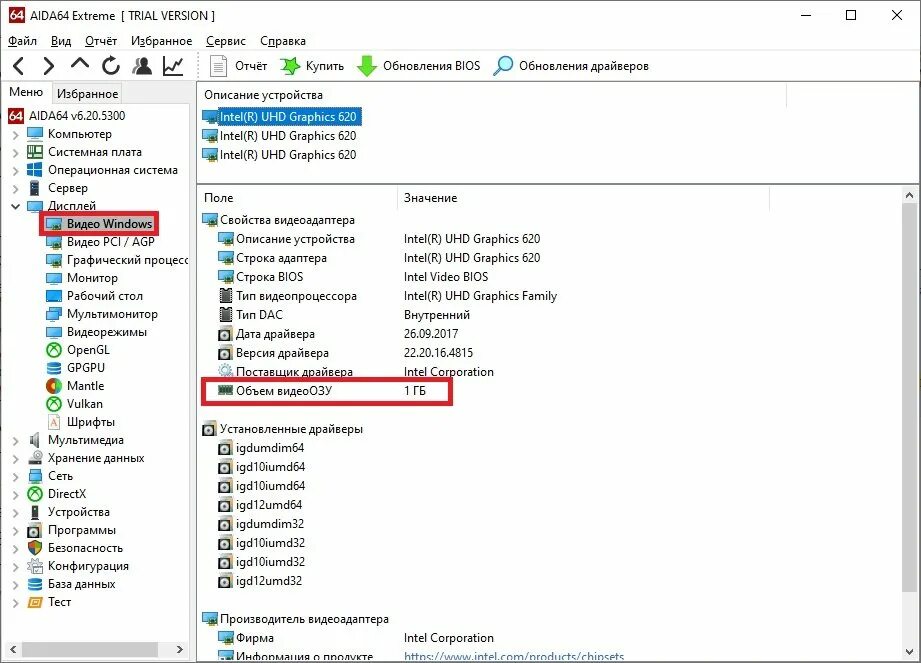Expand the Программы tree node
The width and height of the screenshot is (921, 663).
[x=16, y=530]
